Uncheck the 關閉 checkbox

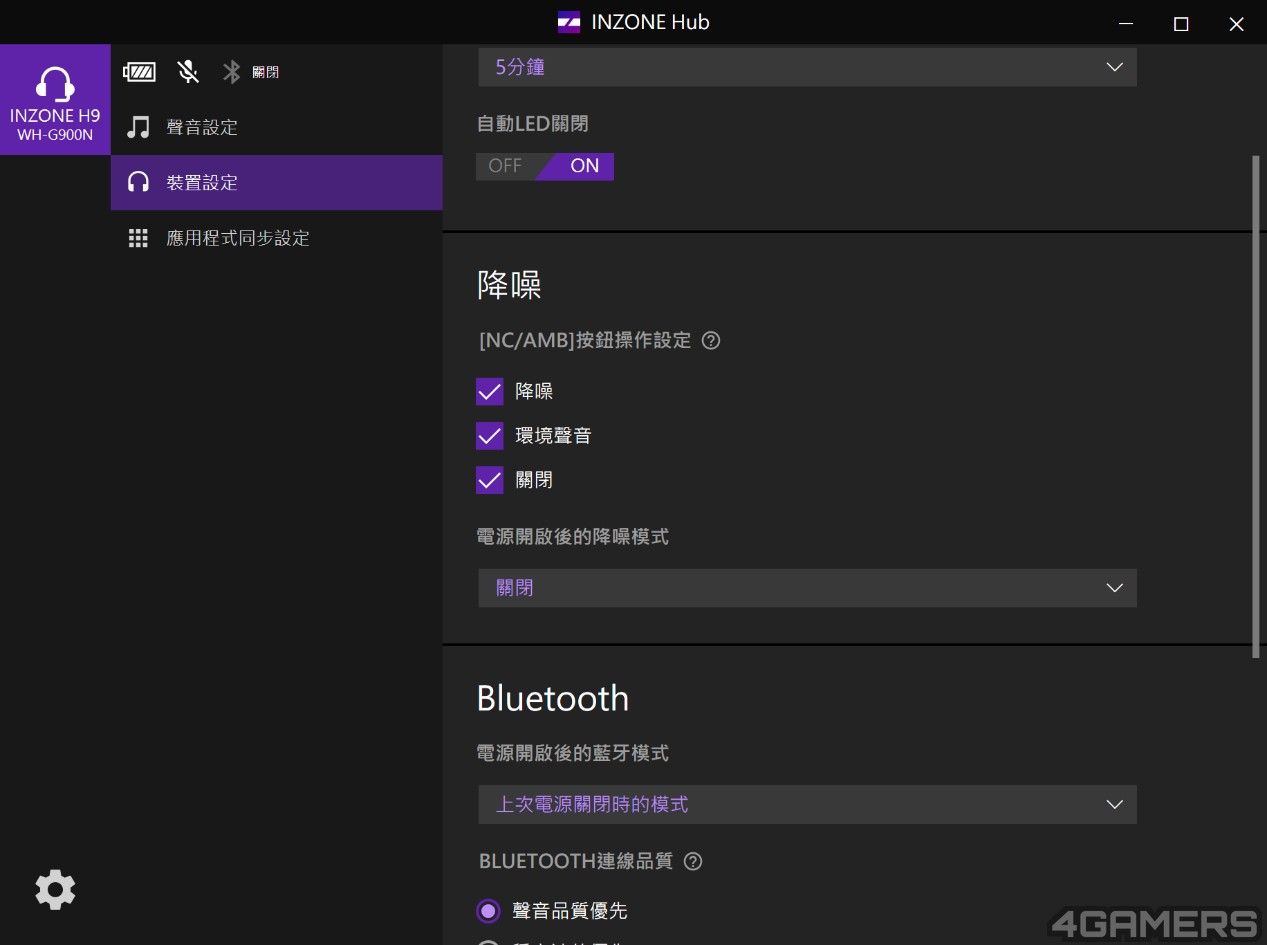click(x=489, y=480)
